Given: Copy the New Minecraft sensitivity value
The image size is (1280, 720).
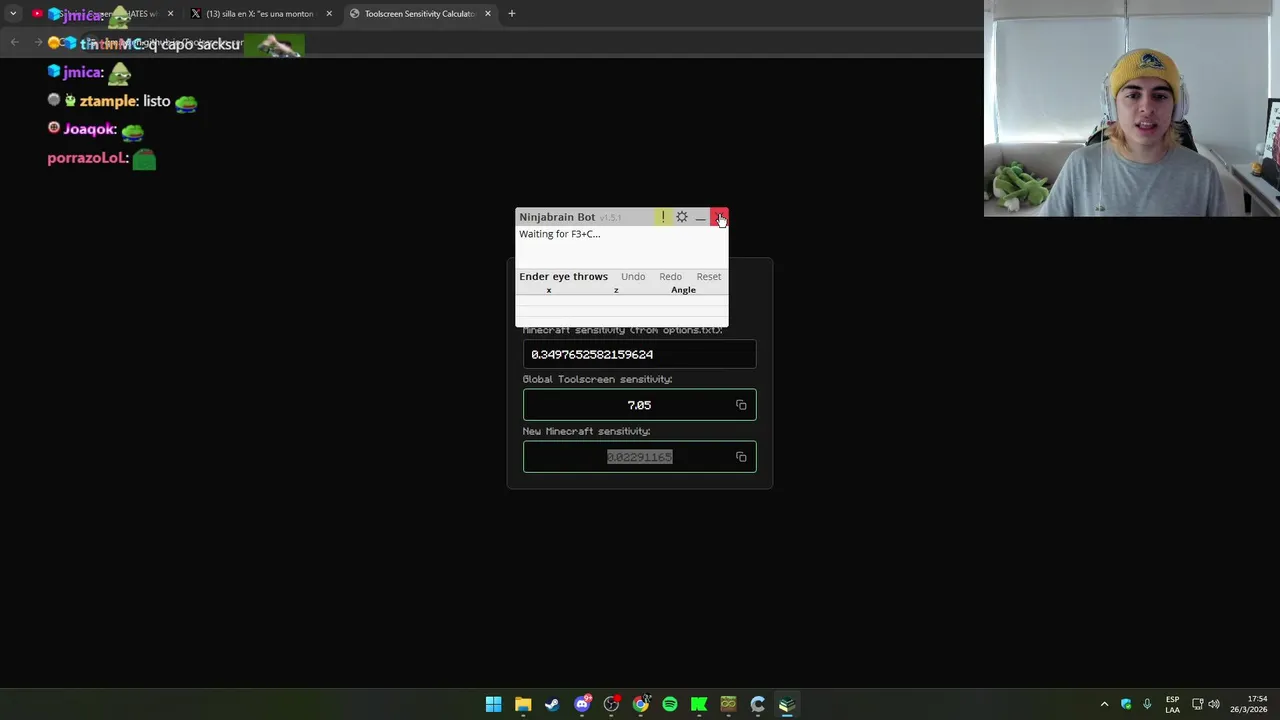Looking at the screenshot, I should pos(741,457).
